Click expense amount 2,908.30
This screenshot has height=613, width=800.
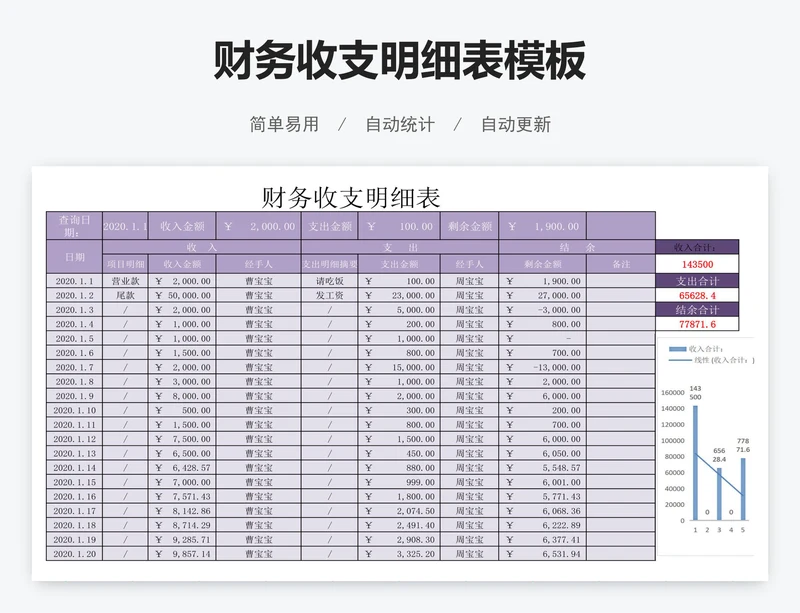[399, 540]
